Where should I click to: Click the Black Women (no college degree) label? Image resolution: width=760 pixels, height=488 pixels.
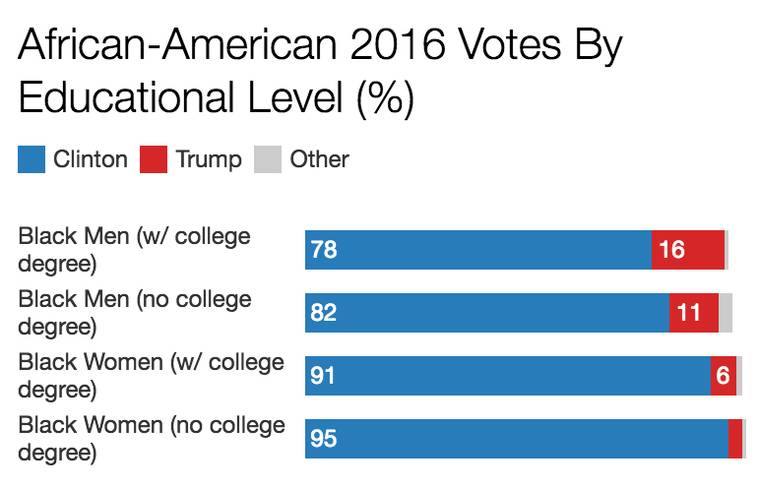pos(152,439)
